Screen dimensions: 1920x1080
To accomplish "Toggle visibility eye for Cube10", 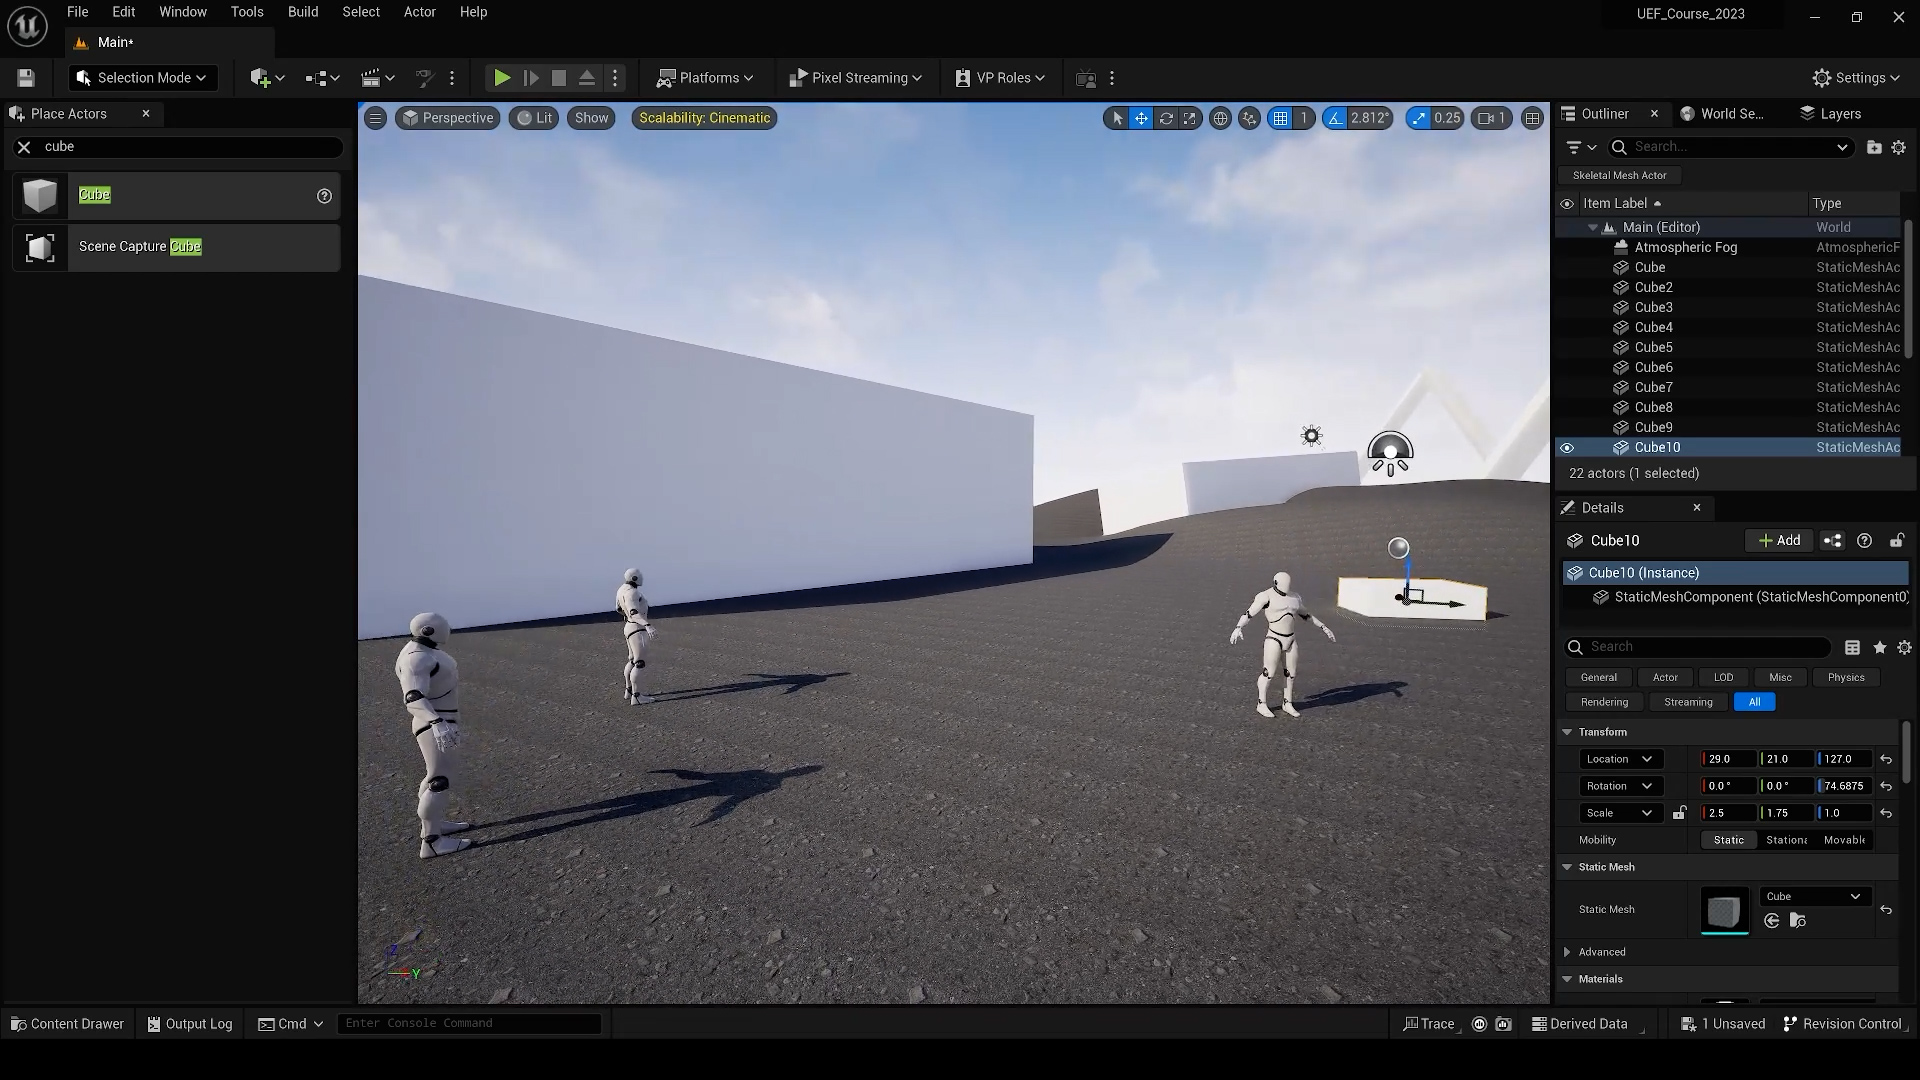I will (1567, 448).
